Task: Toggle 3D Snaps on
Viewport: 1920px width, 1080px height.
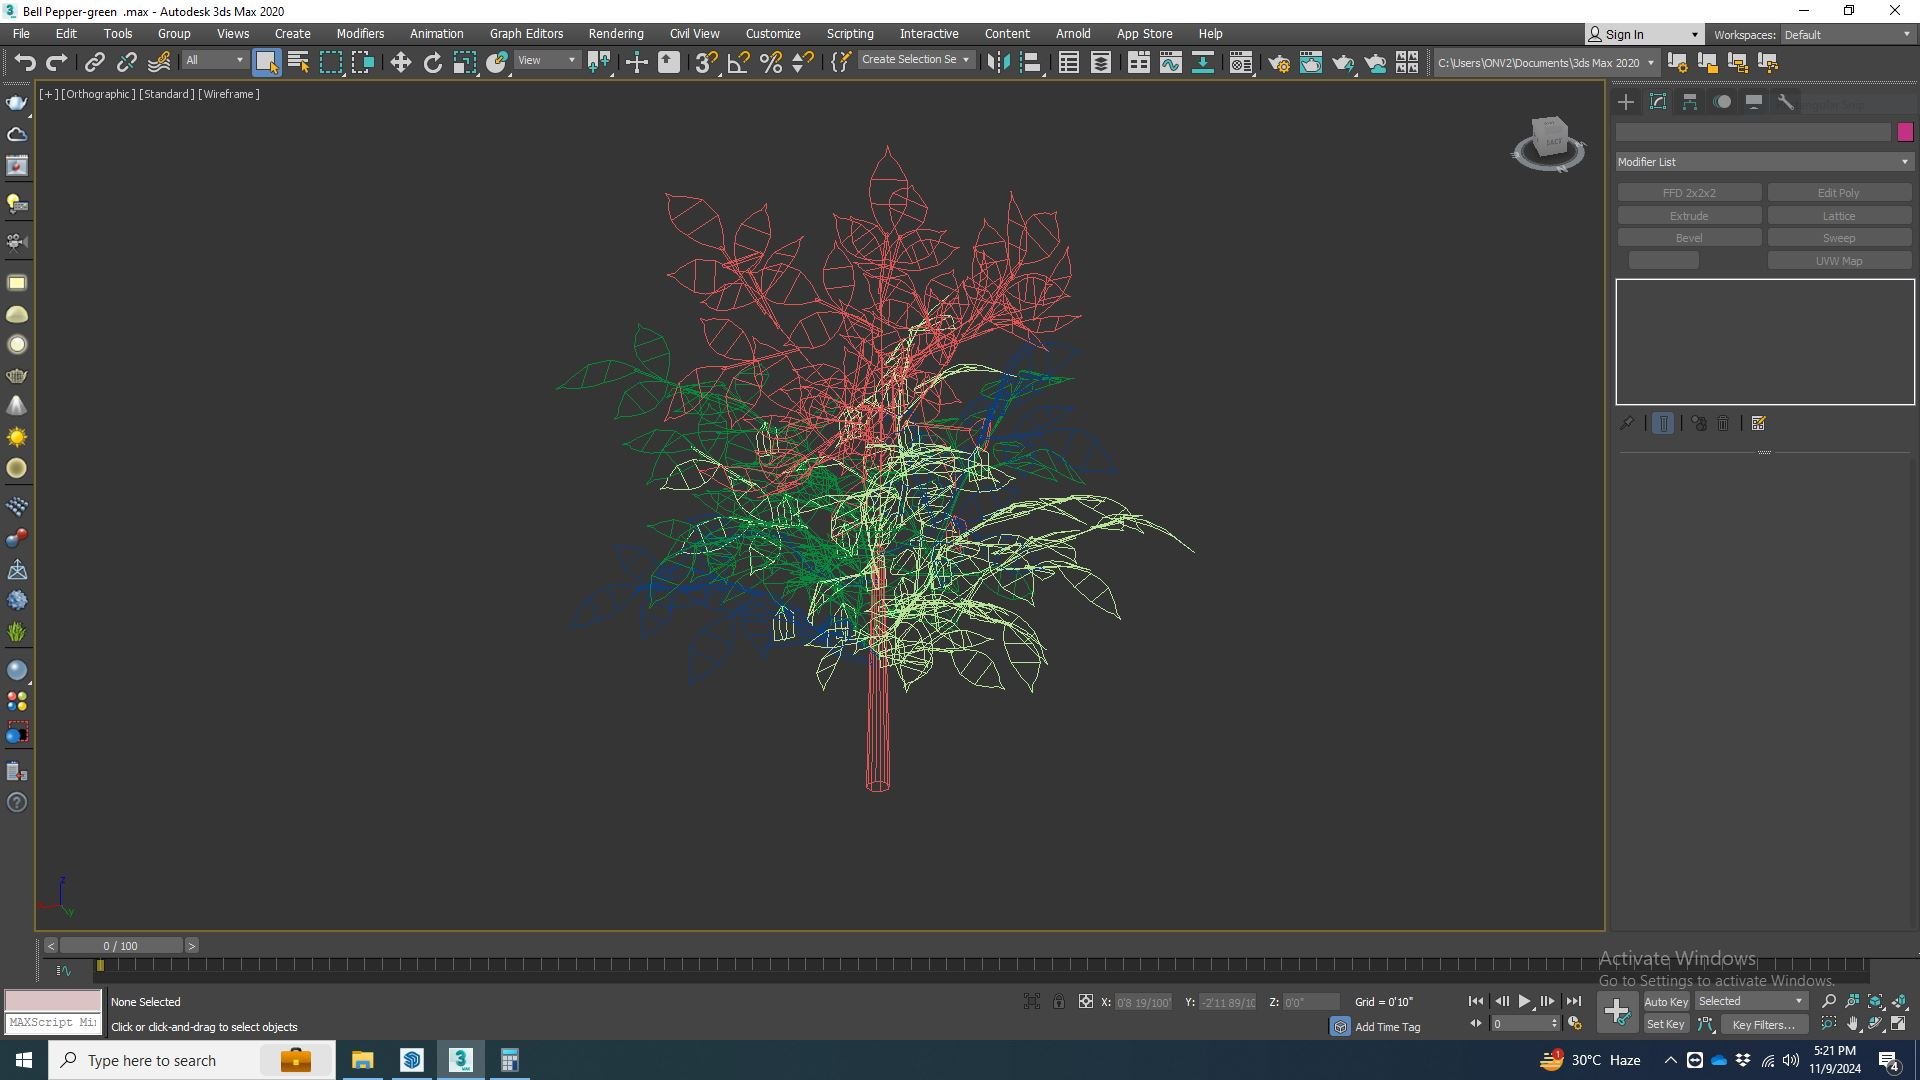Action: (705, 63)
